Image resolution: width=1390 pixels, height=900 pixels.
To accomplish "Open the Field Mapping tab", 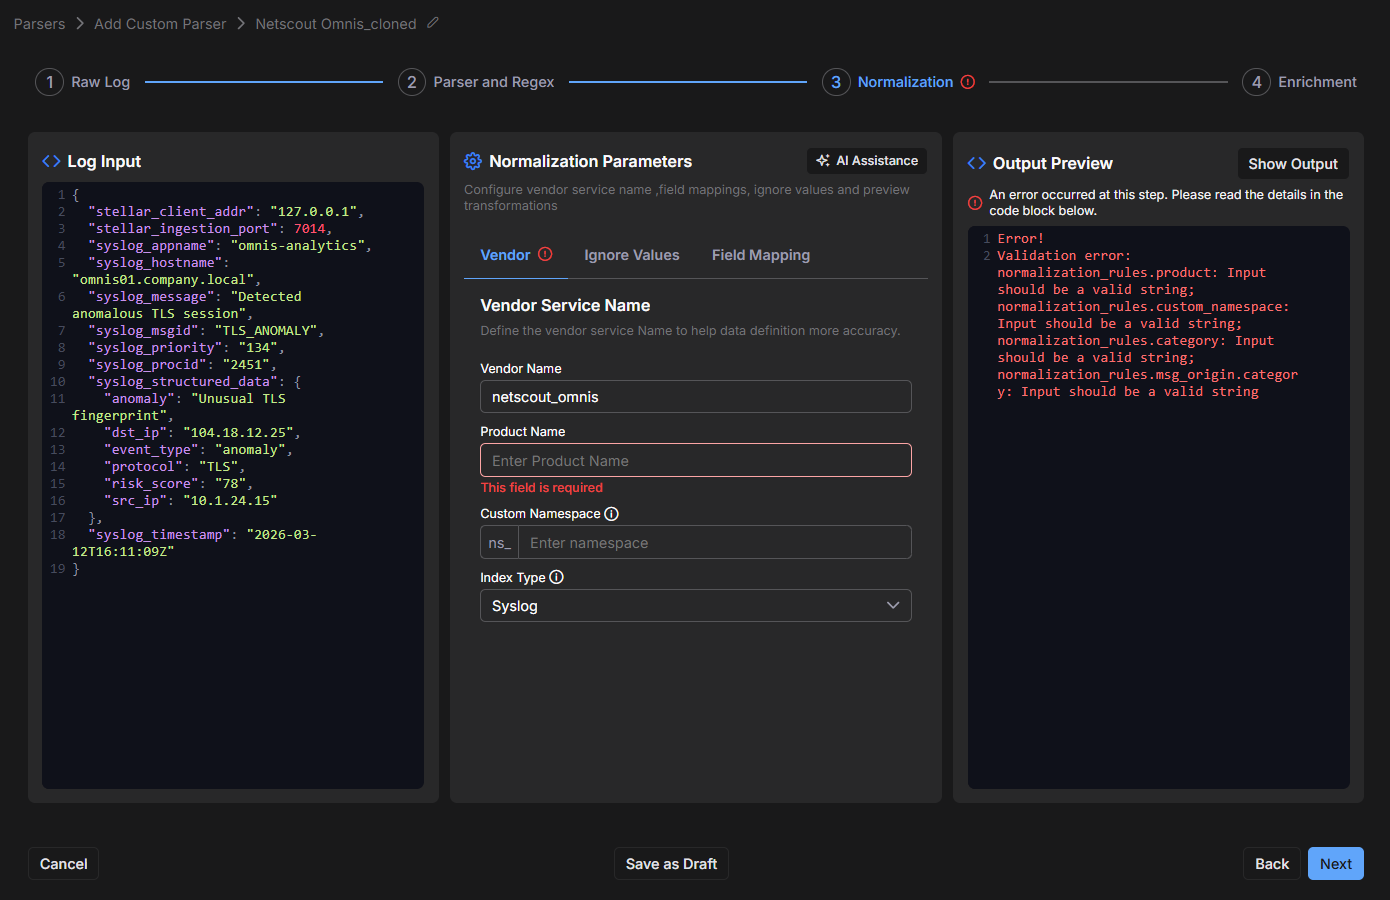I will [x=760, y=255].
